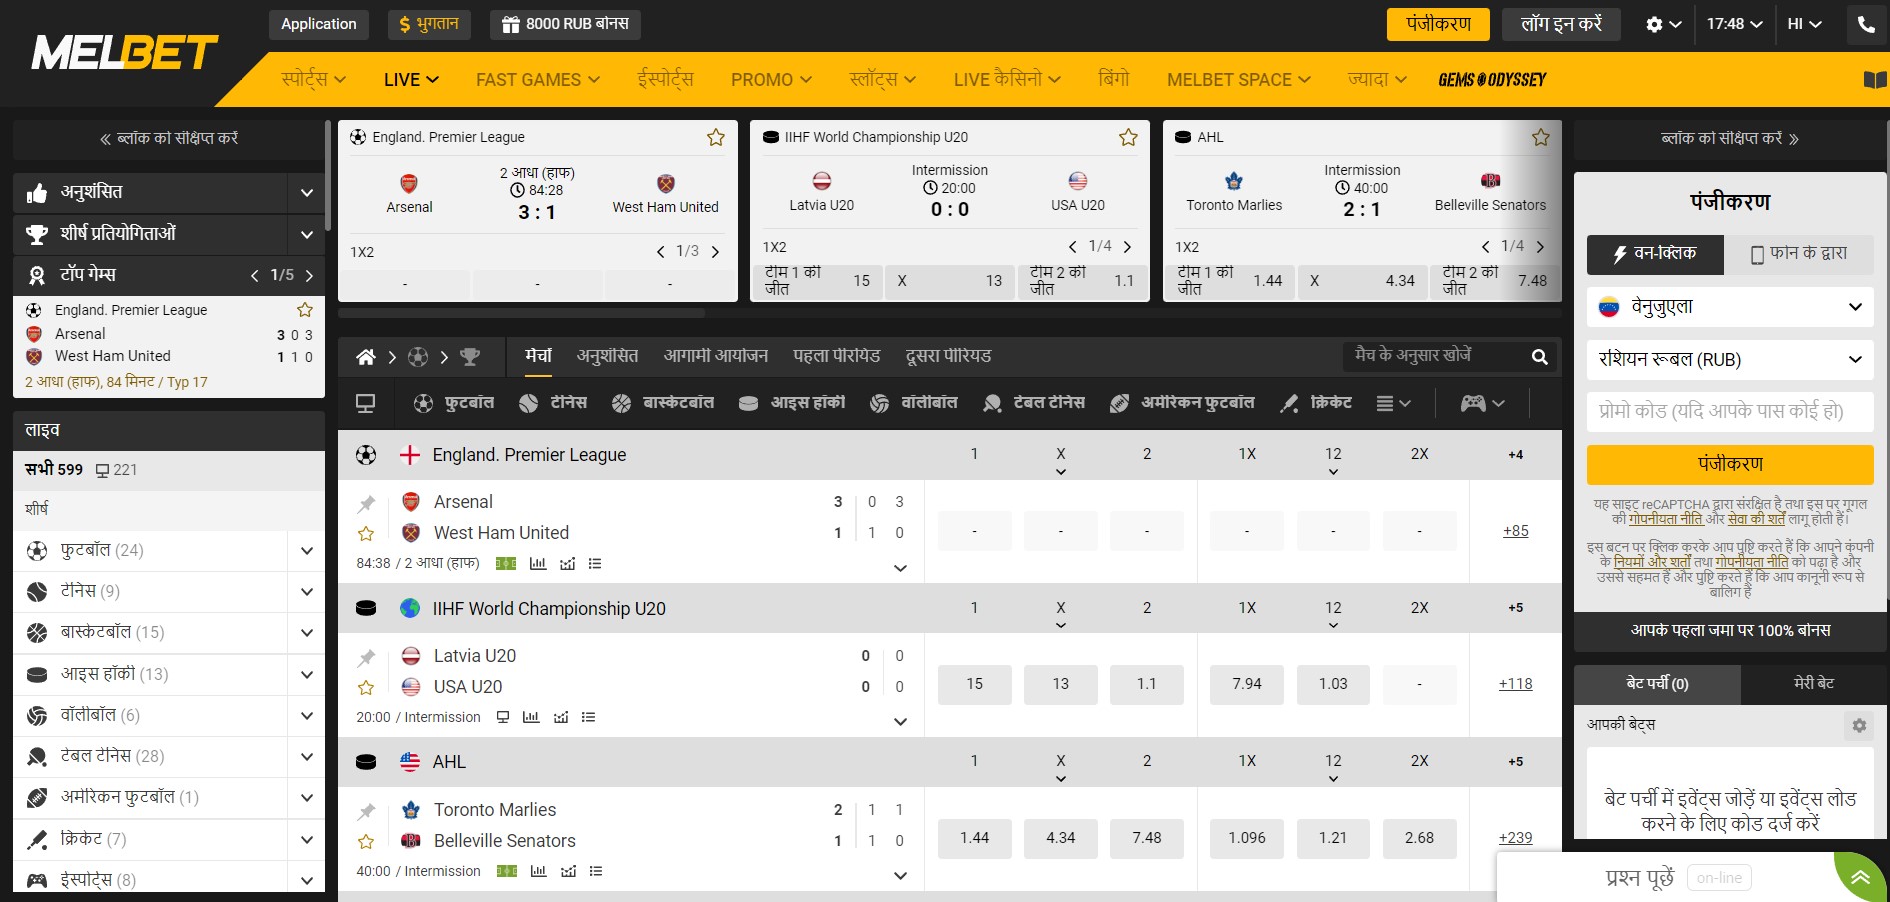The width and height of the screenshot is (1890, 902).
Task: Open the HI language dropdown
Action: coord(1805,24)
